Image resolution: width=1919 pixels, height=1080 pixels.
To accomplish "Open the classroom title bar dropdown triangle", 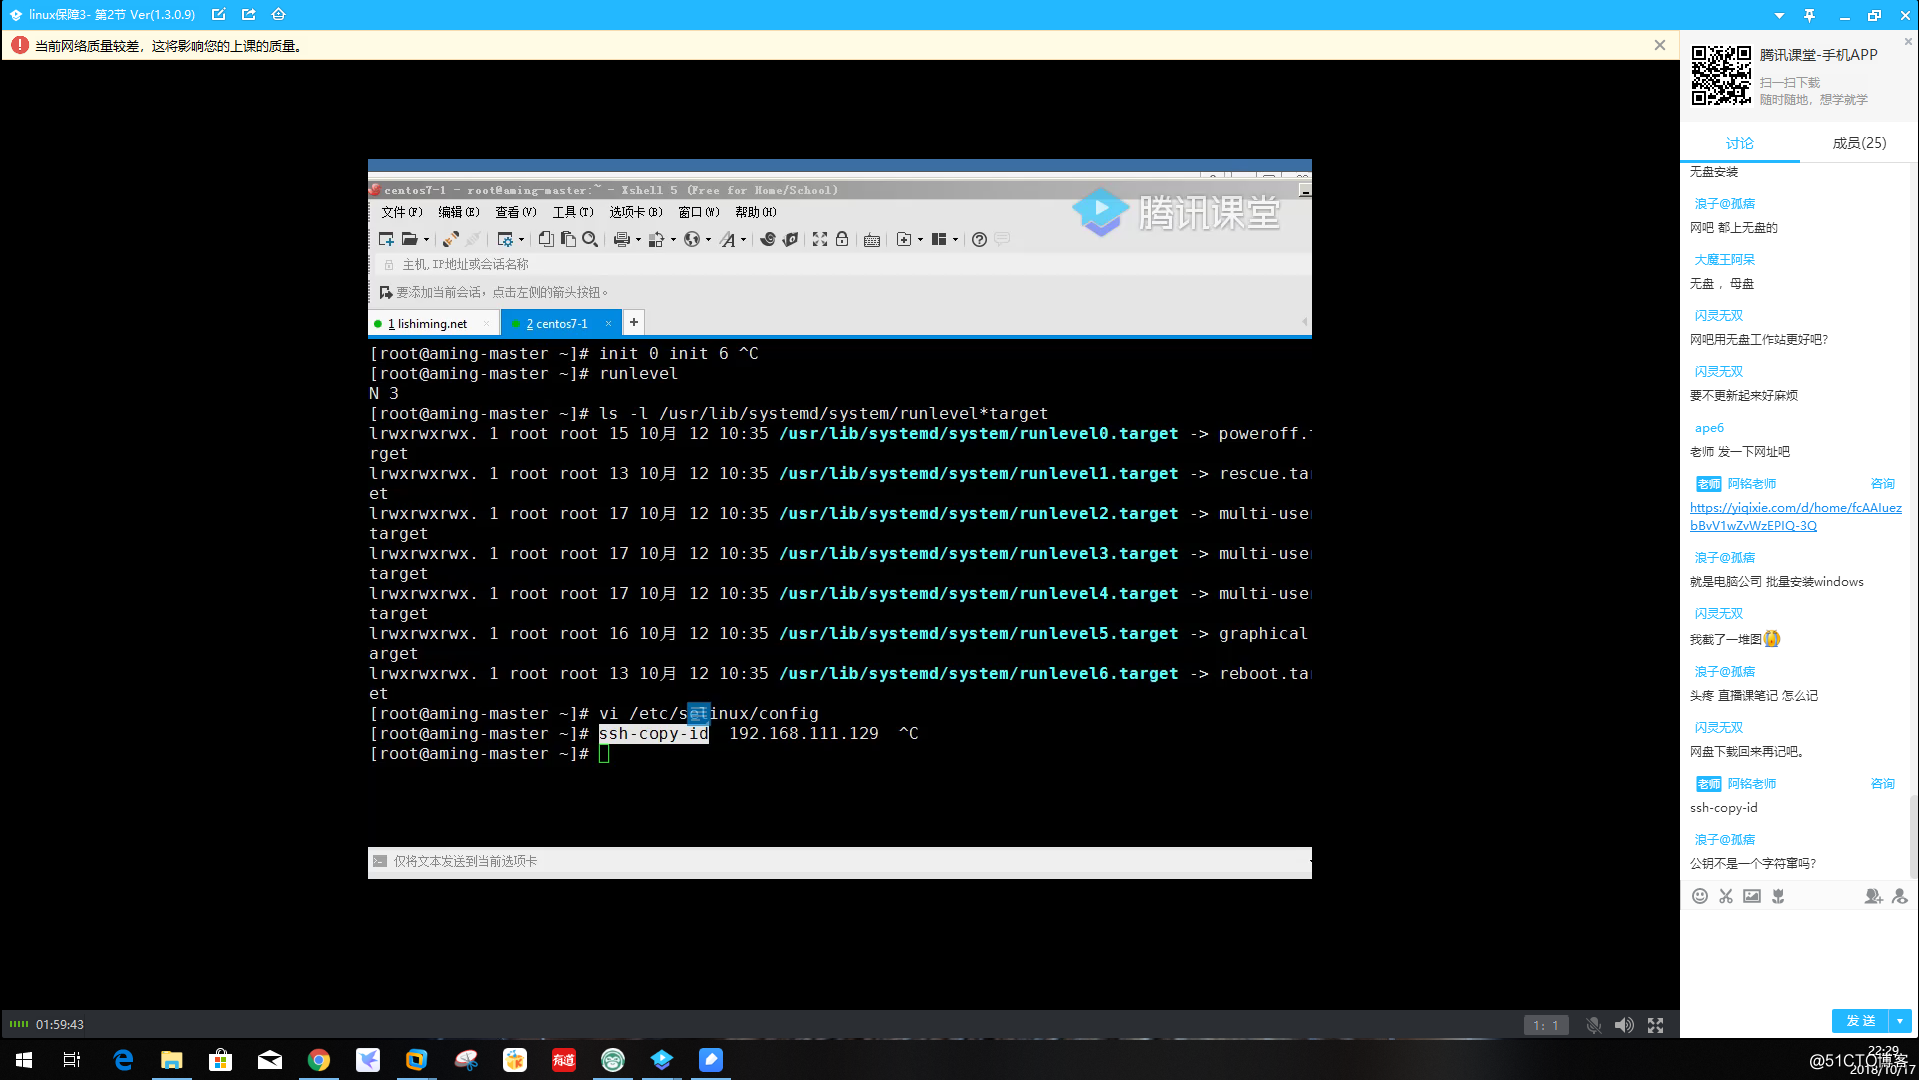I will click(x=1779, y=15).
